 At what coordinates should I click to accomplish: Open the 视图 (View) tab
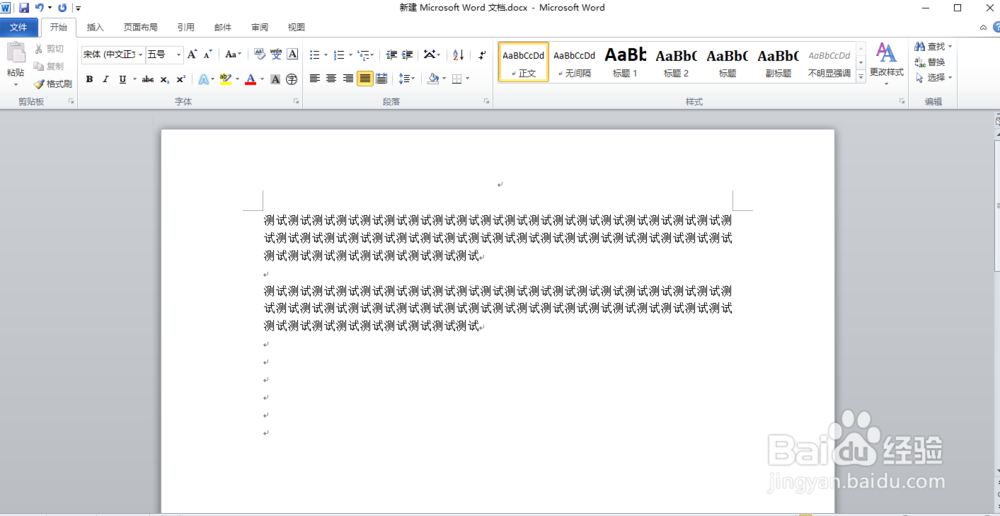tap(297, 27)
